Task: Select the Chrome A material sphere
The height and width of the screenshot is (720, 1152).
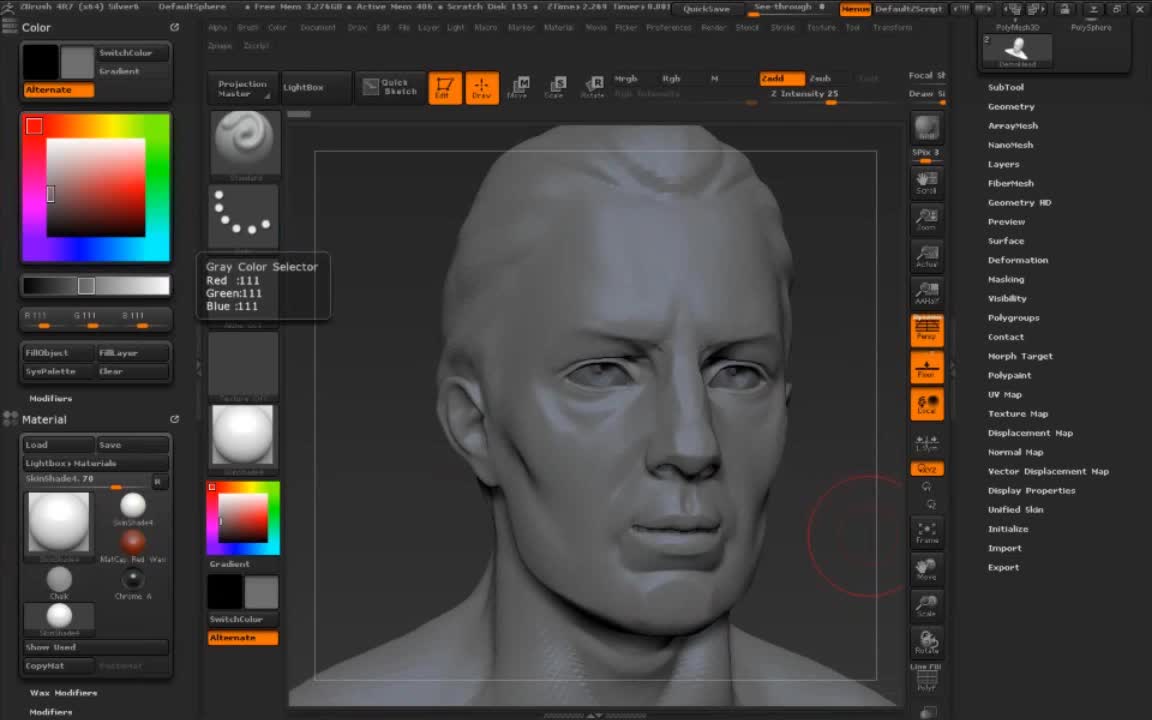Action: pyautogui.click(x=133, y=582)
